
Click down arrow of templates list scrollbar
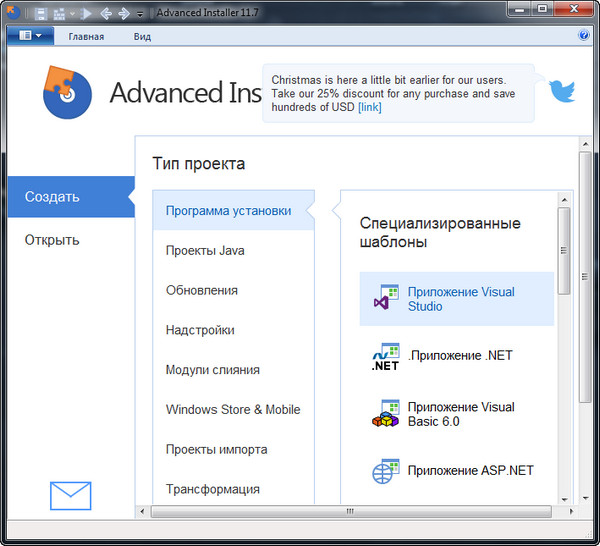pos(564,499)
